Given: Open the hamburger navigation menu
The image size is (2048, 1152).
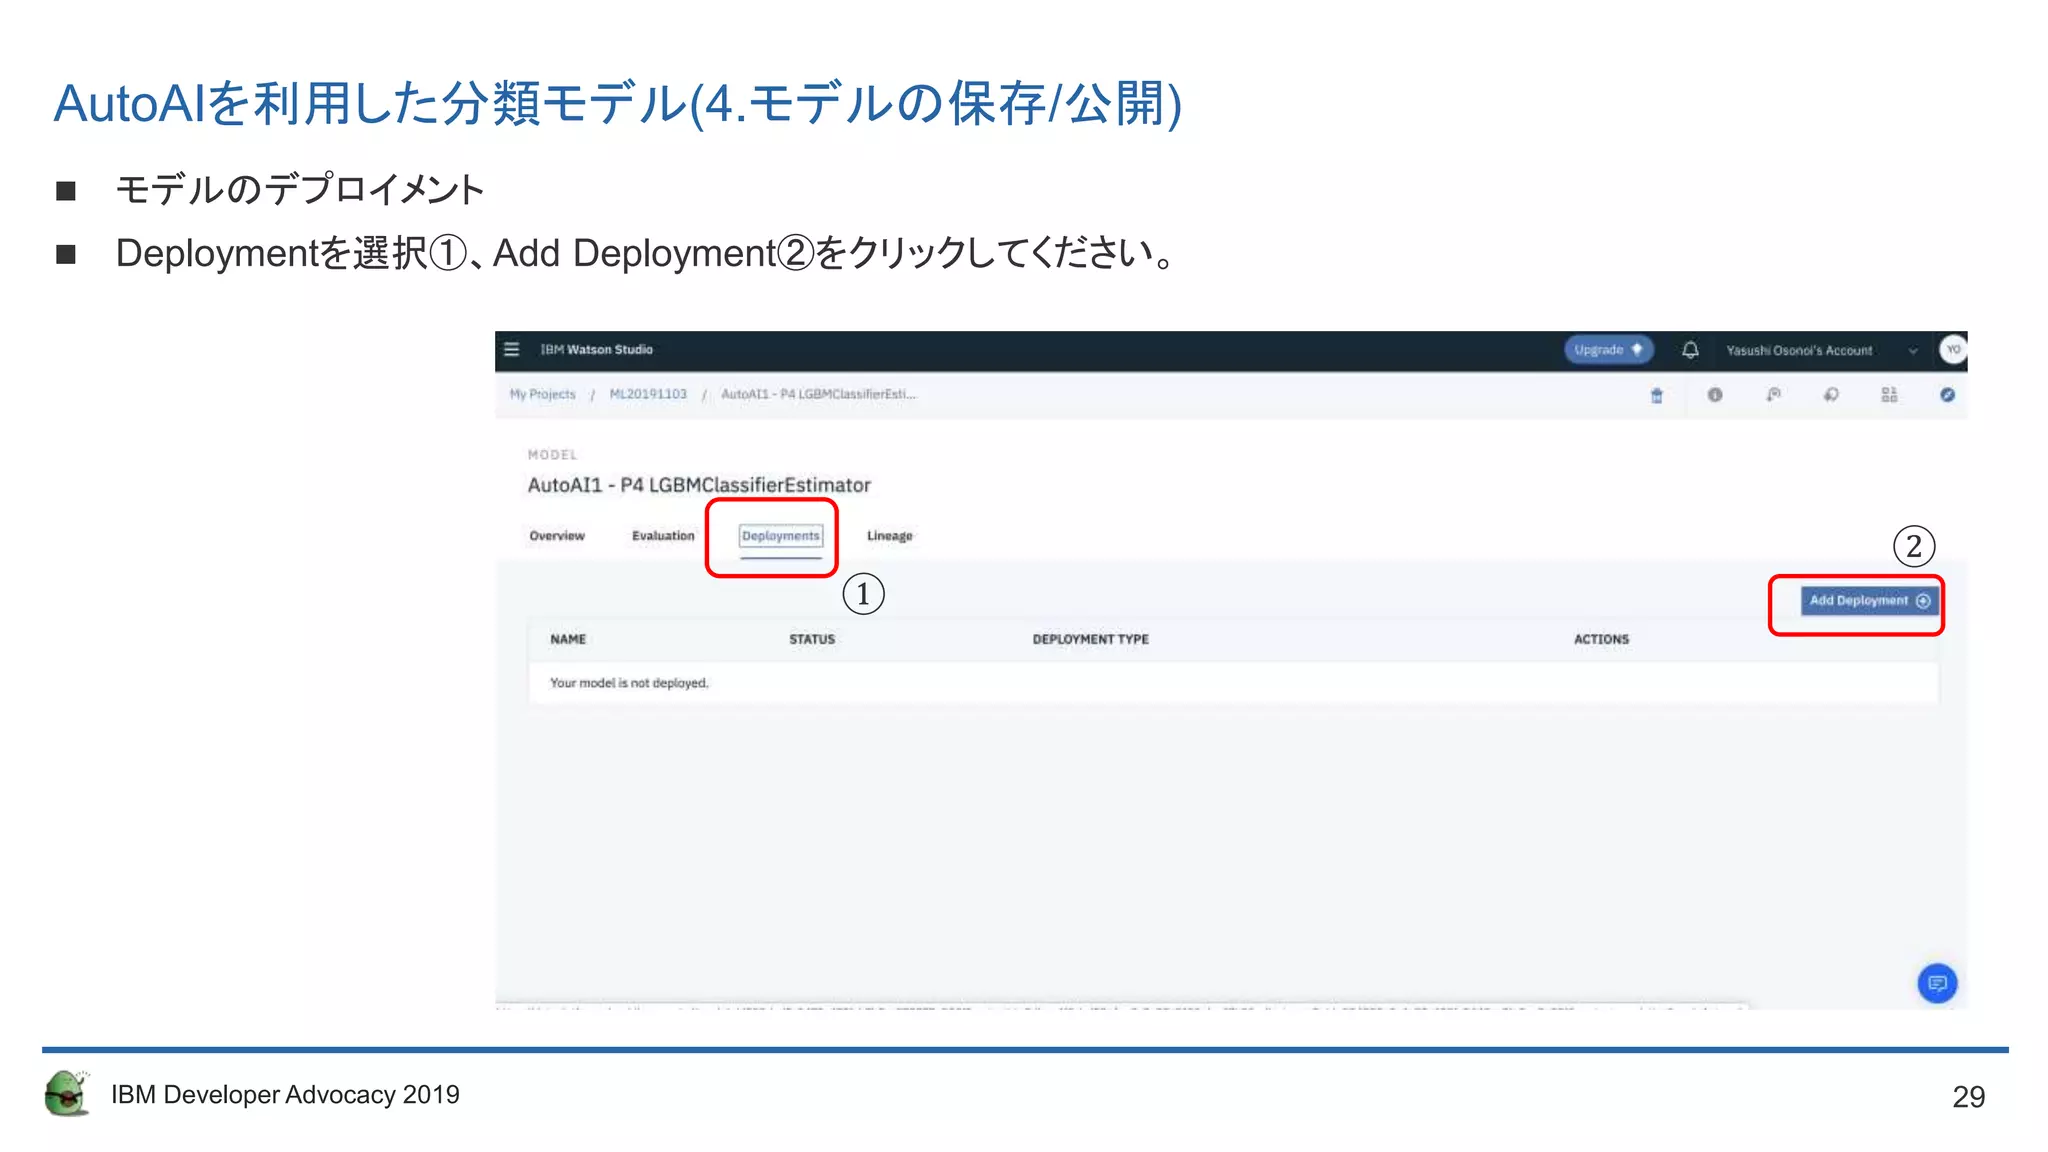Looking at the screenshot, I should (x=511, y=349).
